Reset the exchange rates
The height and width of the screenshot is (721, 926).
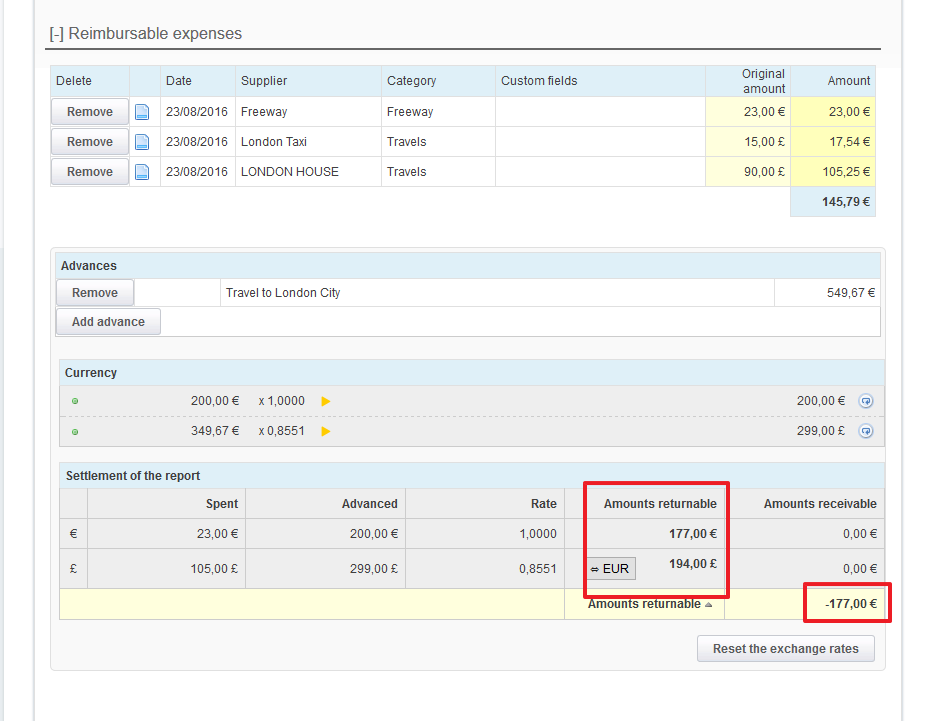coord(785,649)
